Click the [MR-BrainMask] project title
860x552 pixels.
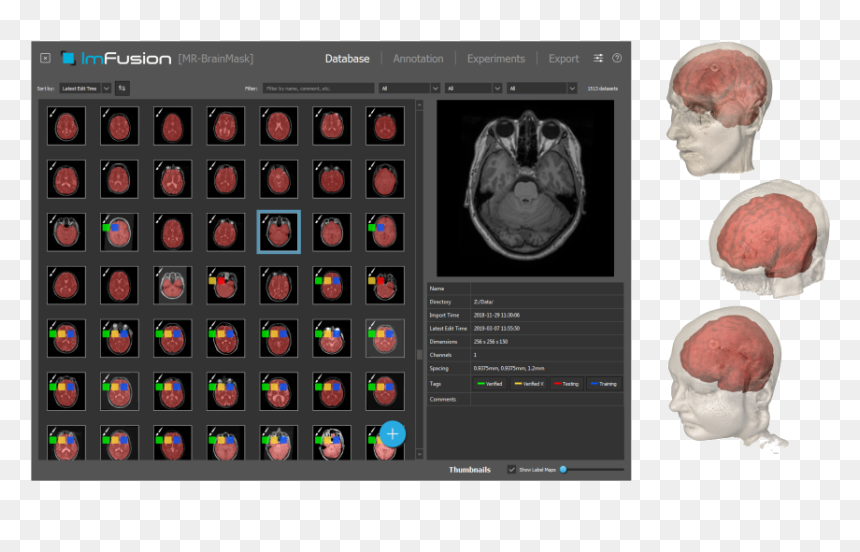click(x=216, y=59)
